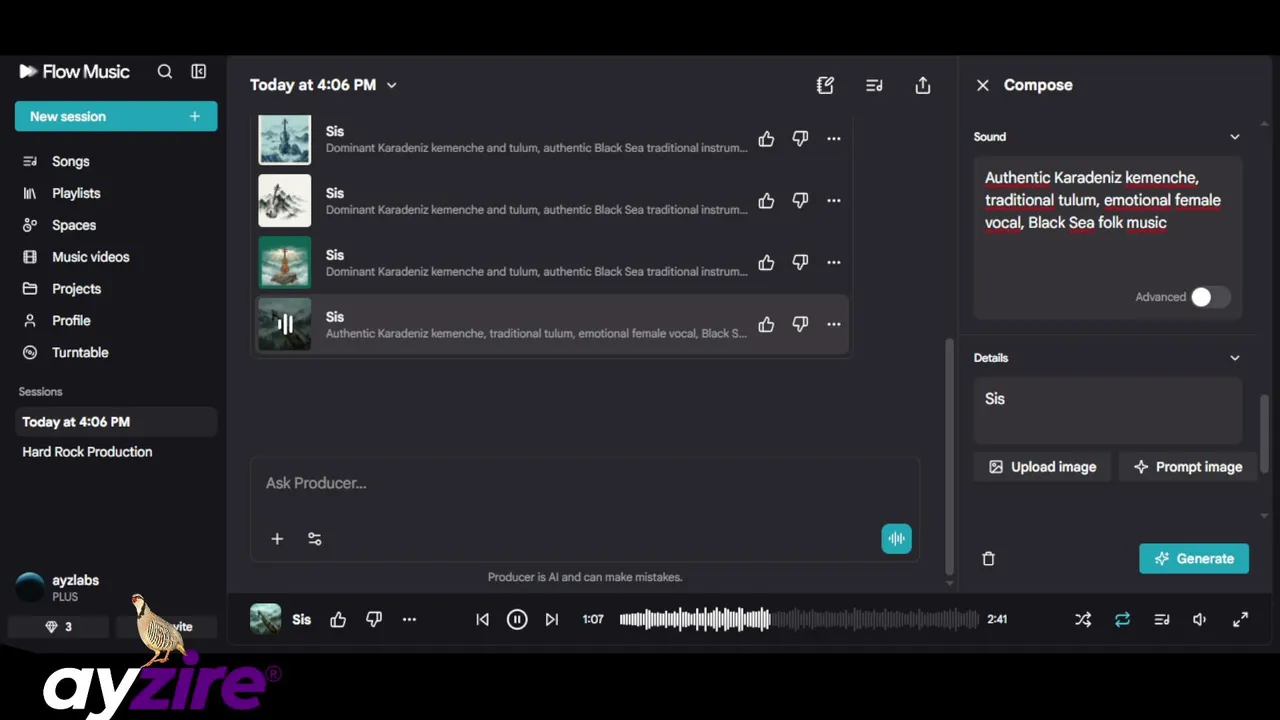Open the compose notes icon in the header
This screenshot has height=720, width=1280.
coord(825,85)
